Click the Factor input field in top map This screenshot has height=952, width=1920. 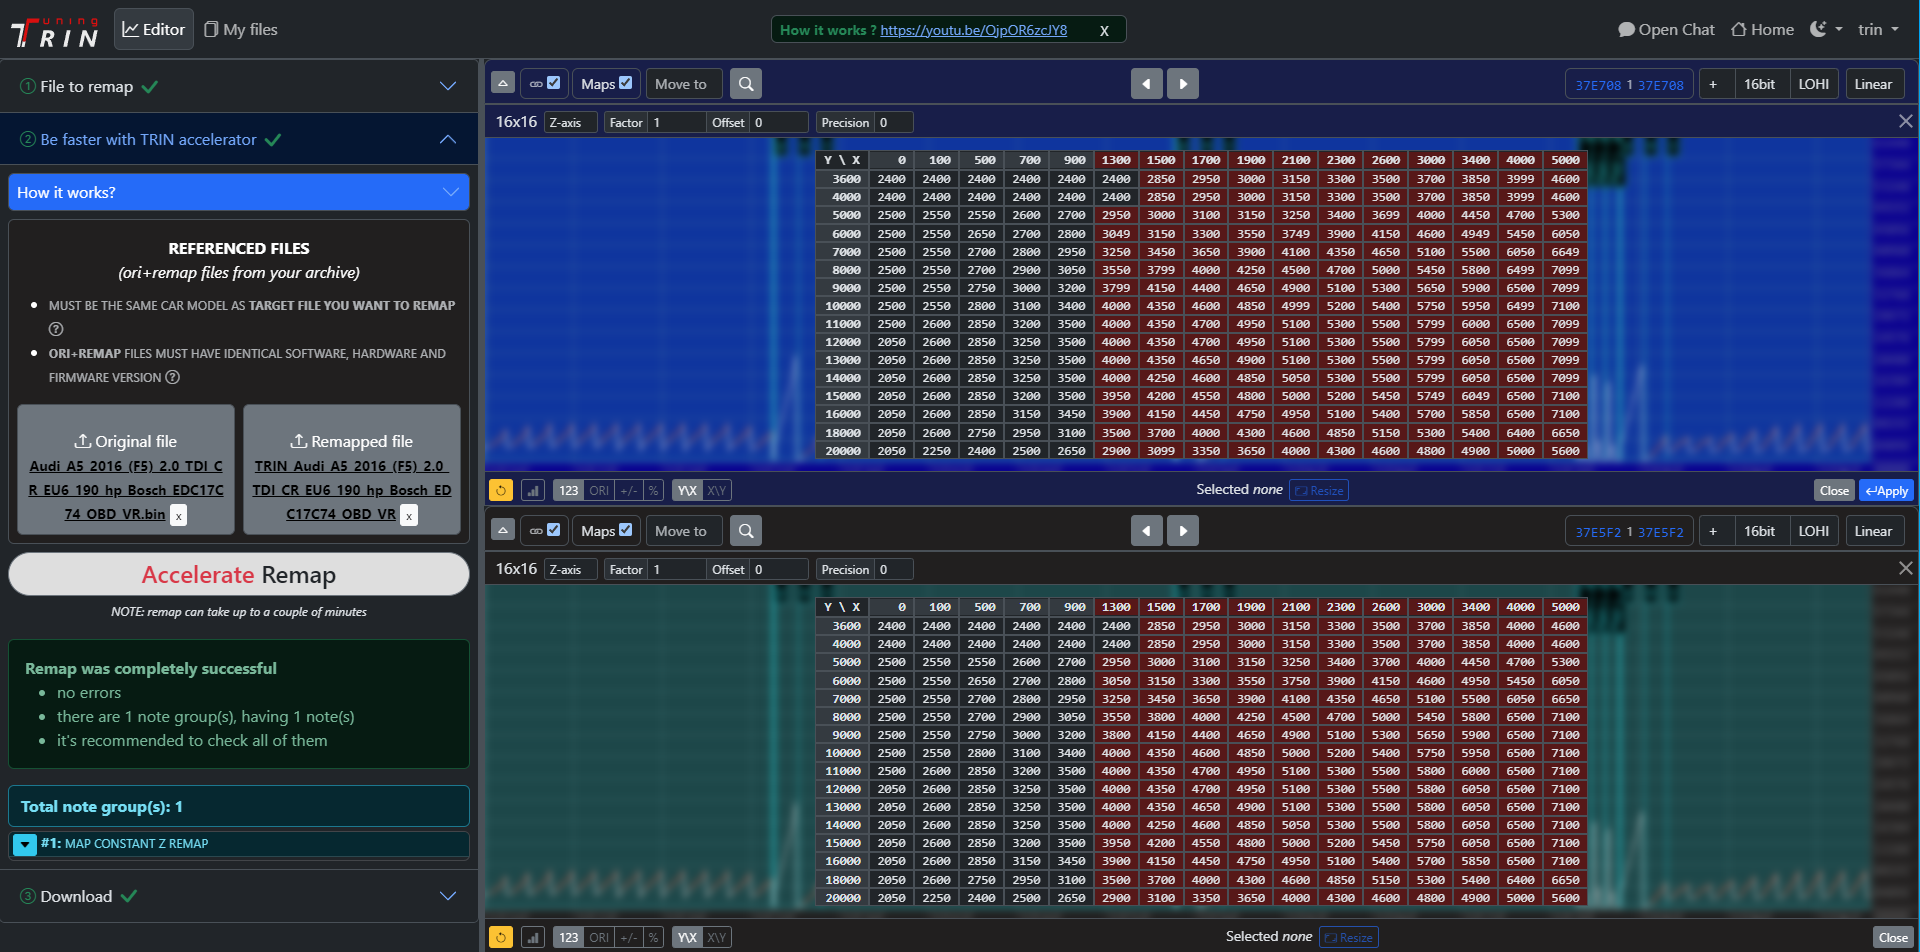click(676, 122)
